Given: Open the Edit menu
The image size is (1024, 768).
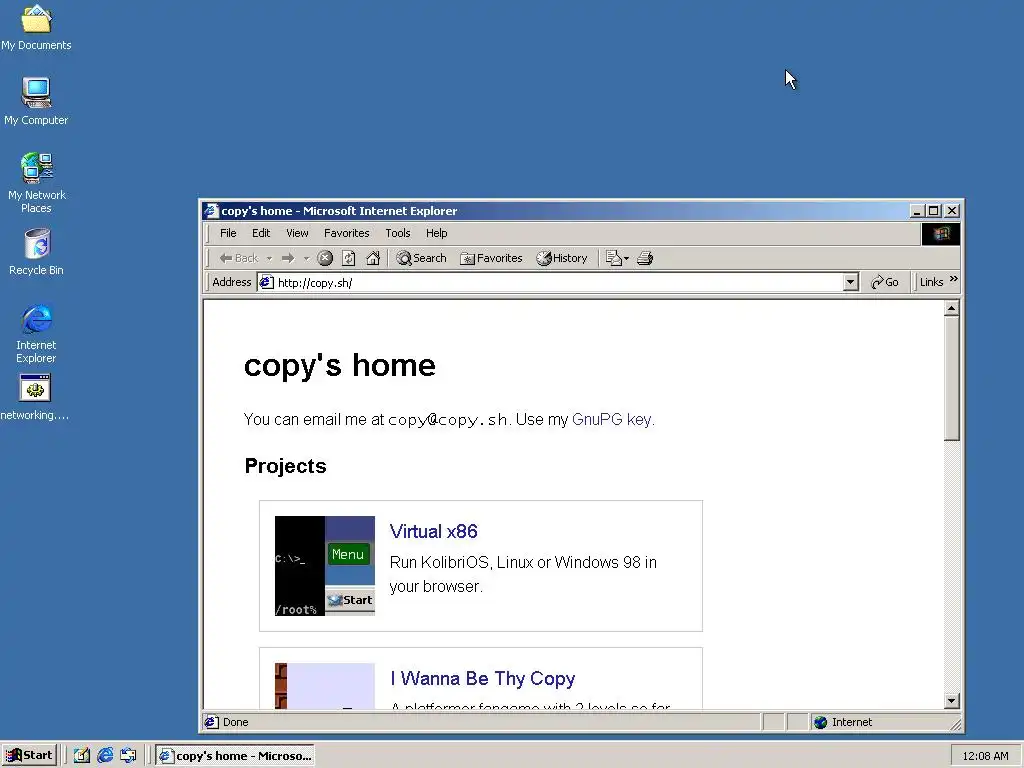Looking at the screenshot, I should coord(261,233).
